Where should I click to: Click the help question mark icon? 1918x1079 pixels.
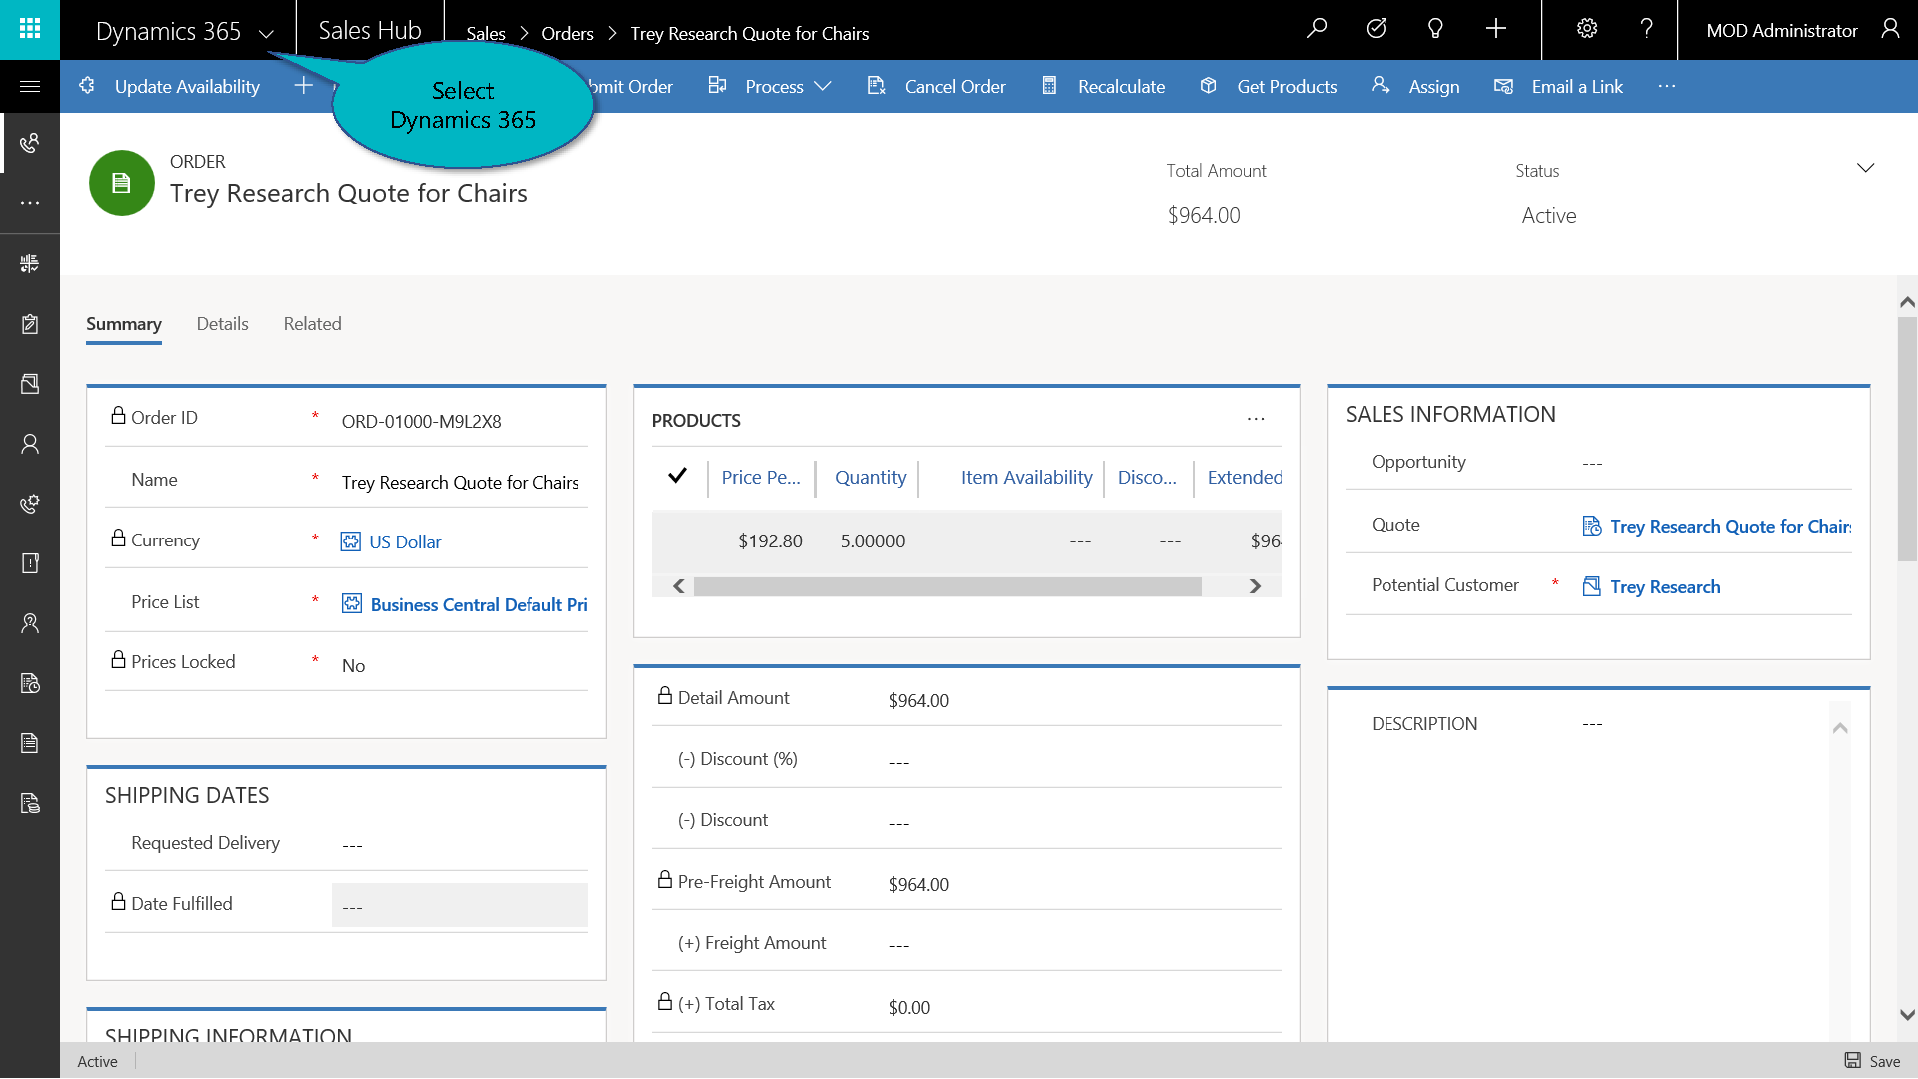[1646, 29]
